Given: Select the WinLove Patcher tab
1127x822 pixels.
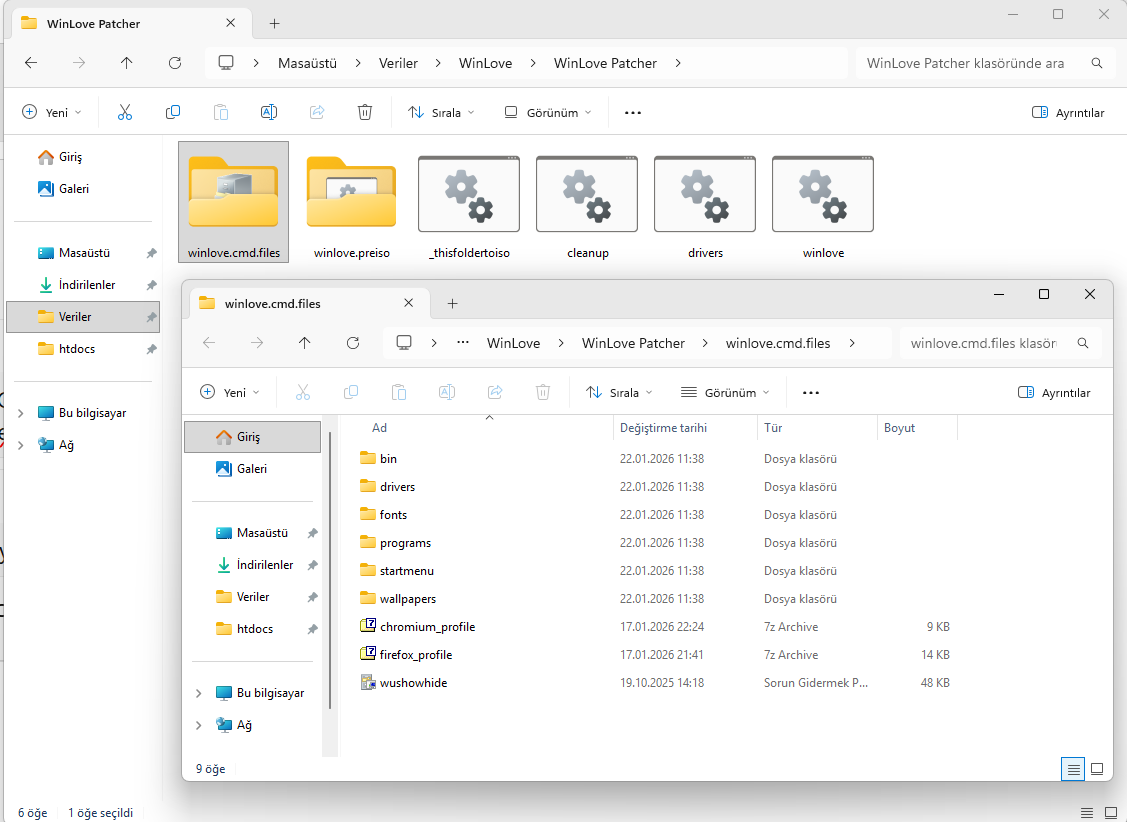Looking at the screenshot, I should coord(132,24).
